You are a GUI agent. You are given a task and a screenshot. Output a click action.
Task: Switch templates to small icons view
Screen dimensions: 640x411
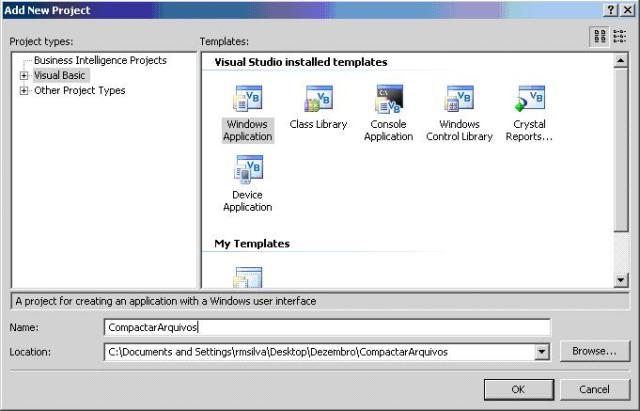619,36
